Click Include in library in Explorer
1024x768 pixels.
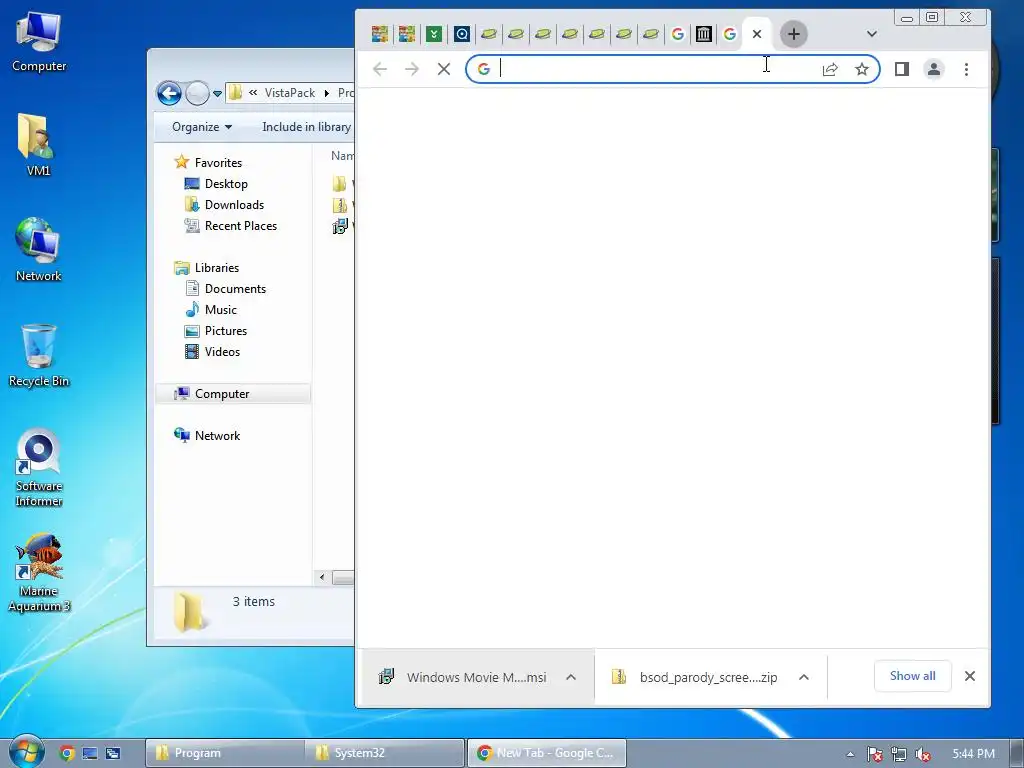[x=306, y=127]
